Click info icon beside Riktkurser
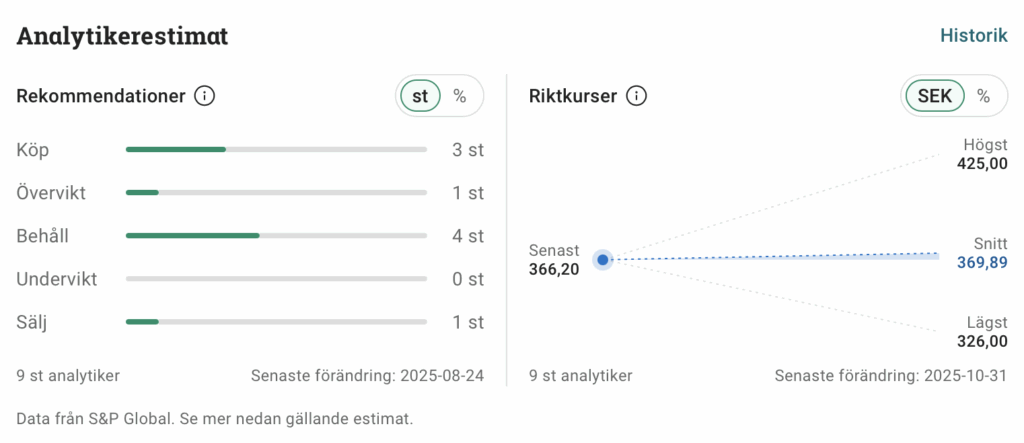Screen dimensions: 1024x443 coord(636,97)
